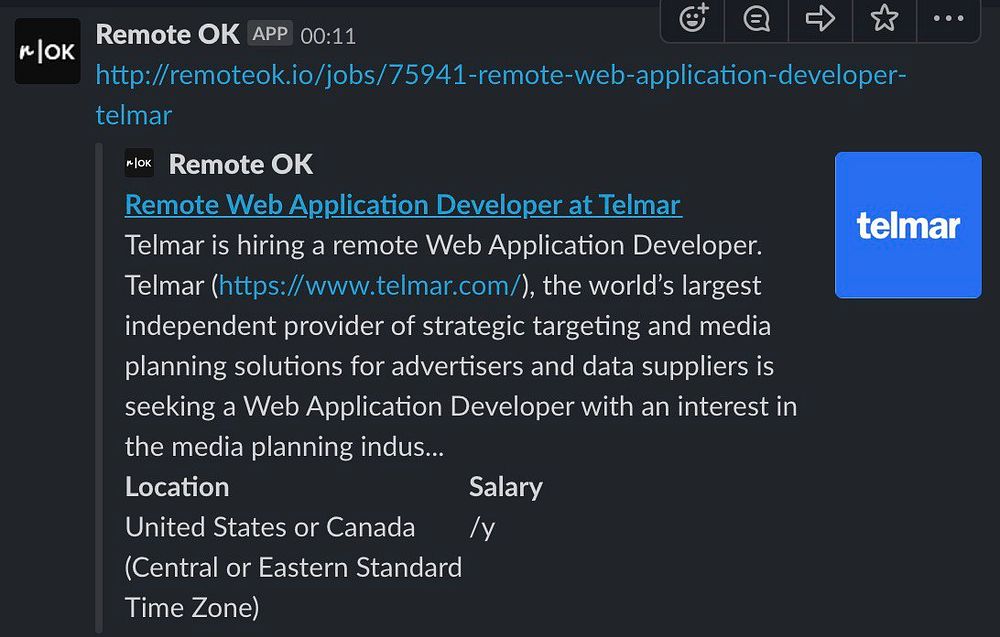Click the Remote OK app avatar
Viewport: 1000px width, 637px height.
47,51
